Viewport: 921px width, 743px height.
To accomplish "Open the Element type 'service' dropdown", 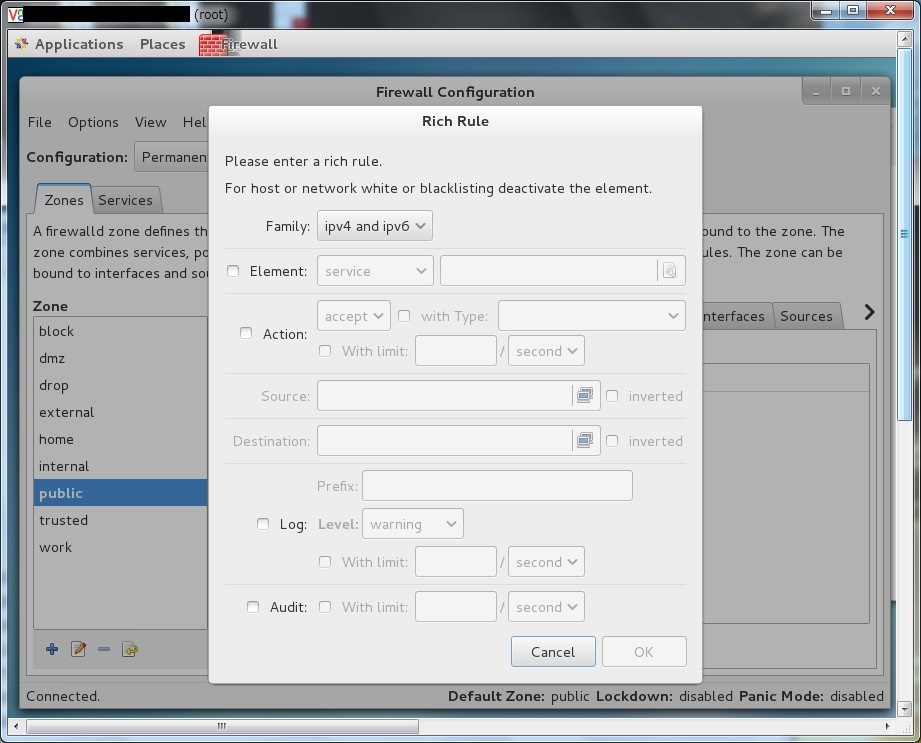I will 375,271.
